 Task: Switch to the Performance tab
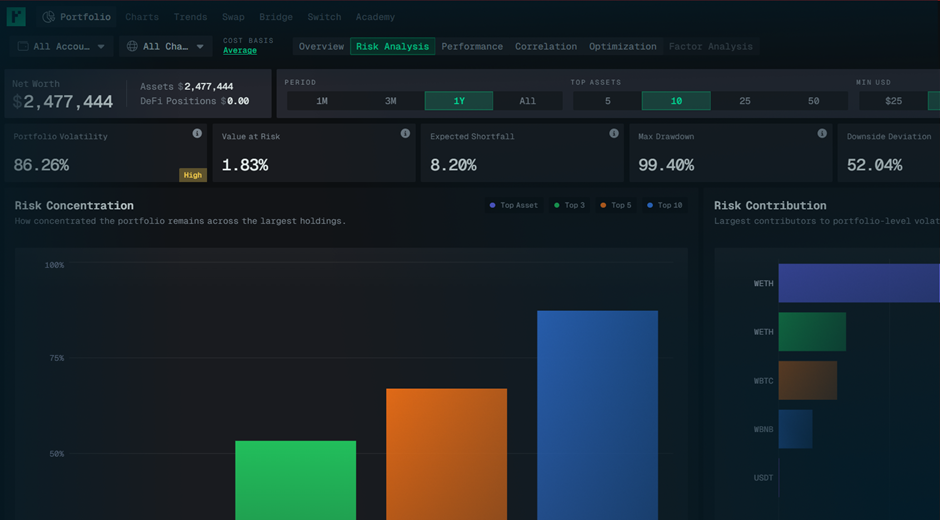tap(472, 46)
